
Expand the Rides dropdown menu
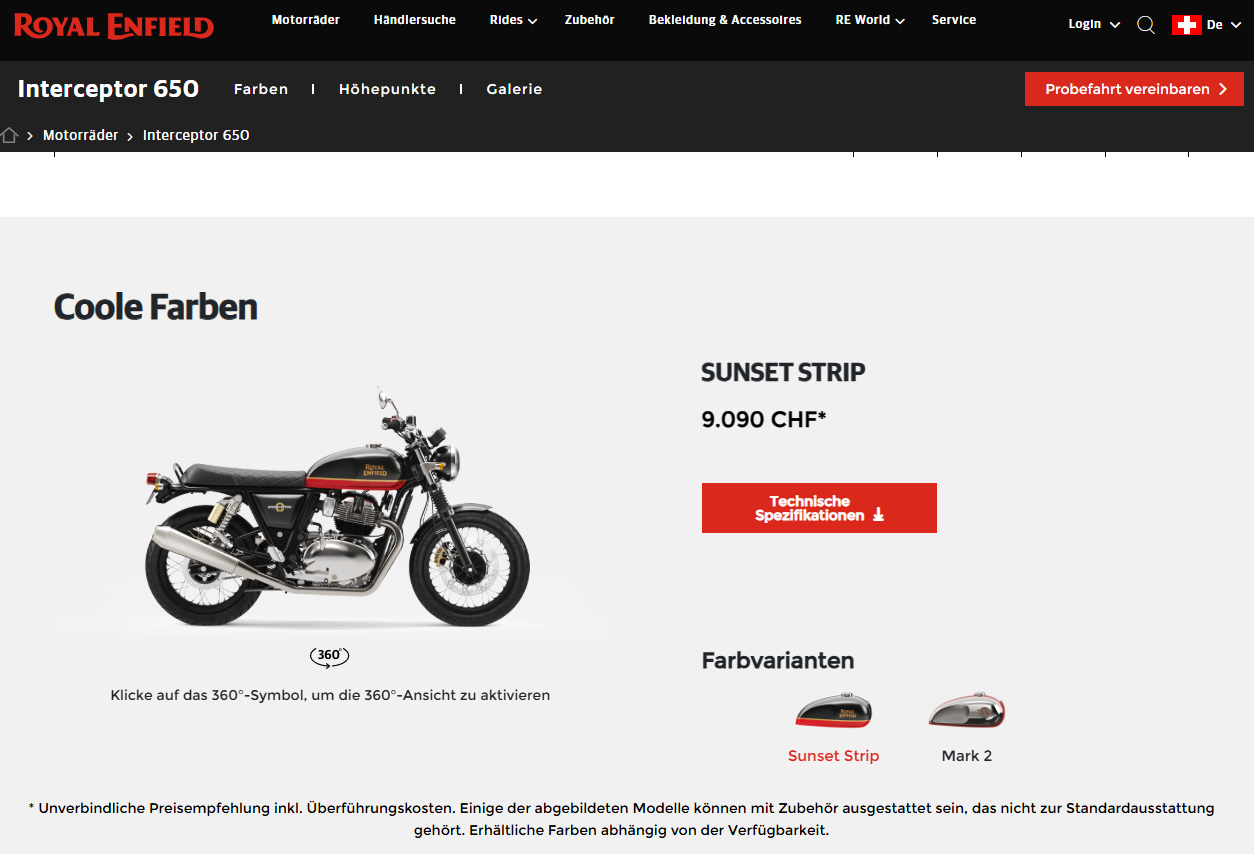513,20
